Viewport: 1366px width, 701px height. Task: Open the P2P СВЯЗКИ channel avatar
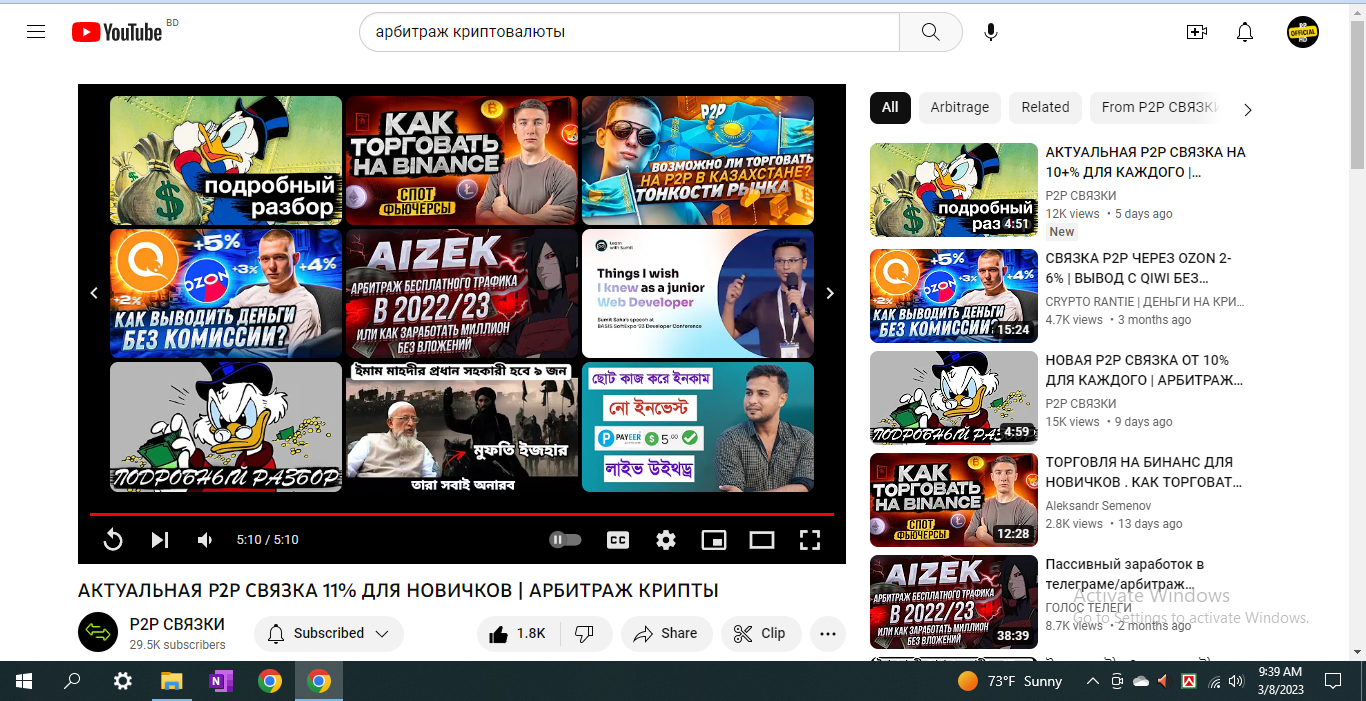(x=98, y=632)
